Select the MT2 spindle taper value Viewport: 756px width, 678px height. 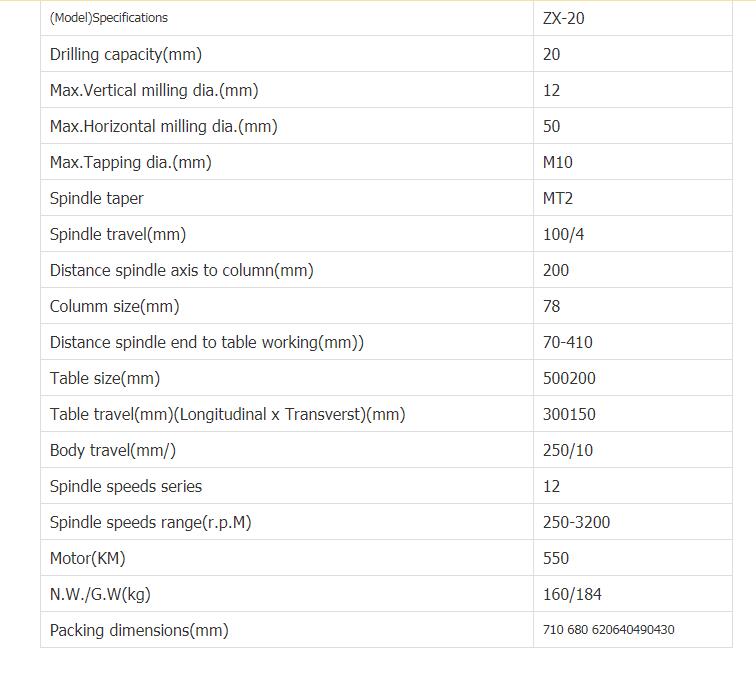click(557, 198)
